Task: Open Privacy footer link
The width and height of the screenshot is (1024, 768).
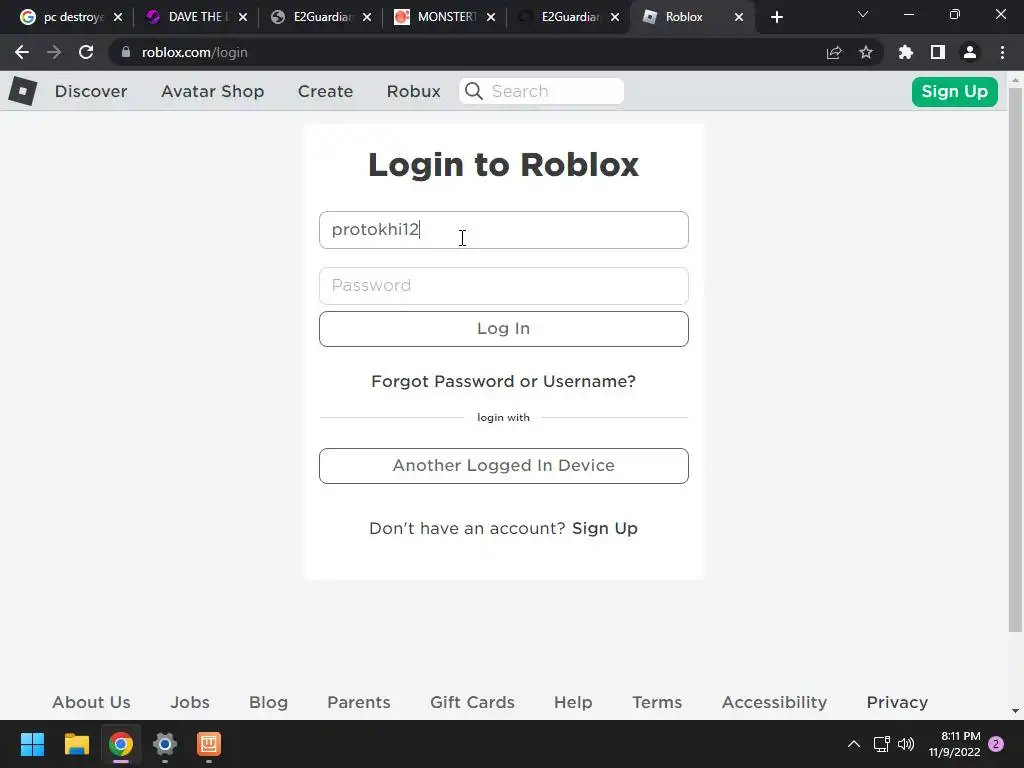Action: point(897,702)
